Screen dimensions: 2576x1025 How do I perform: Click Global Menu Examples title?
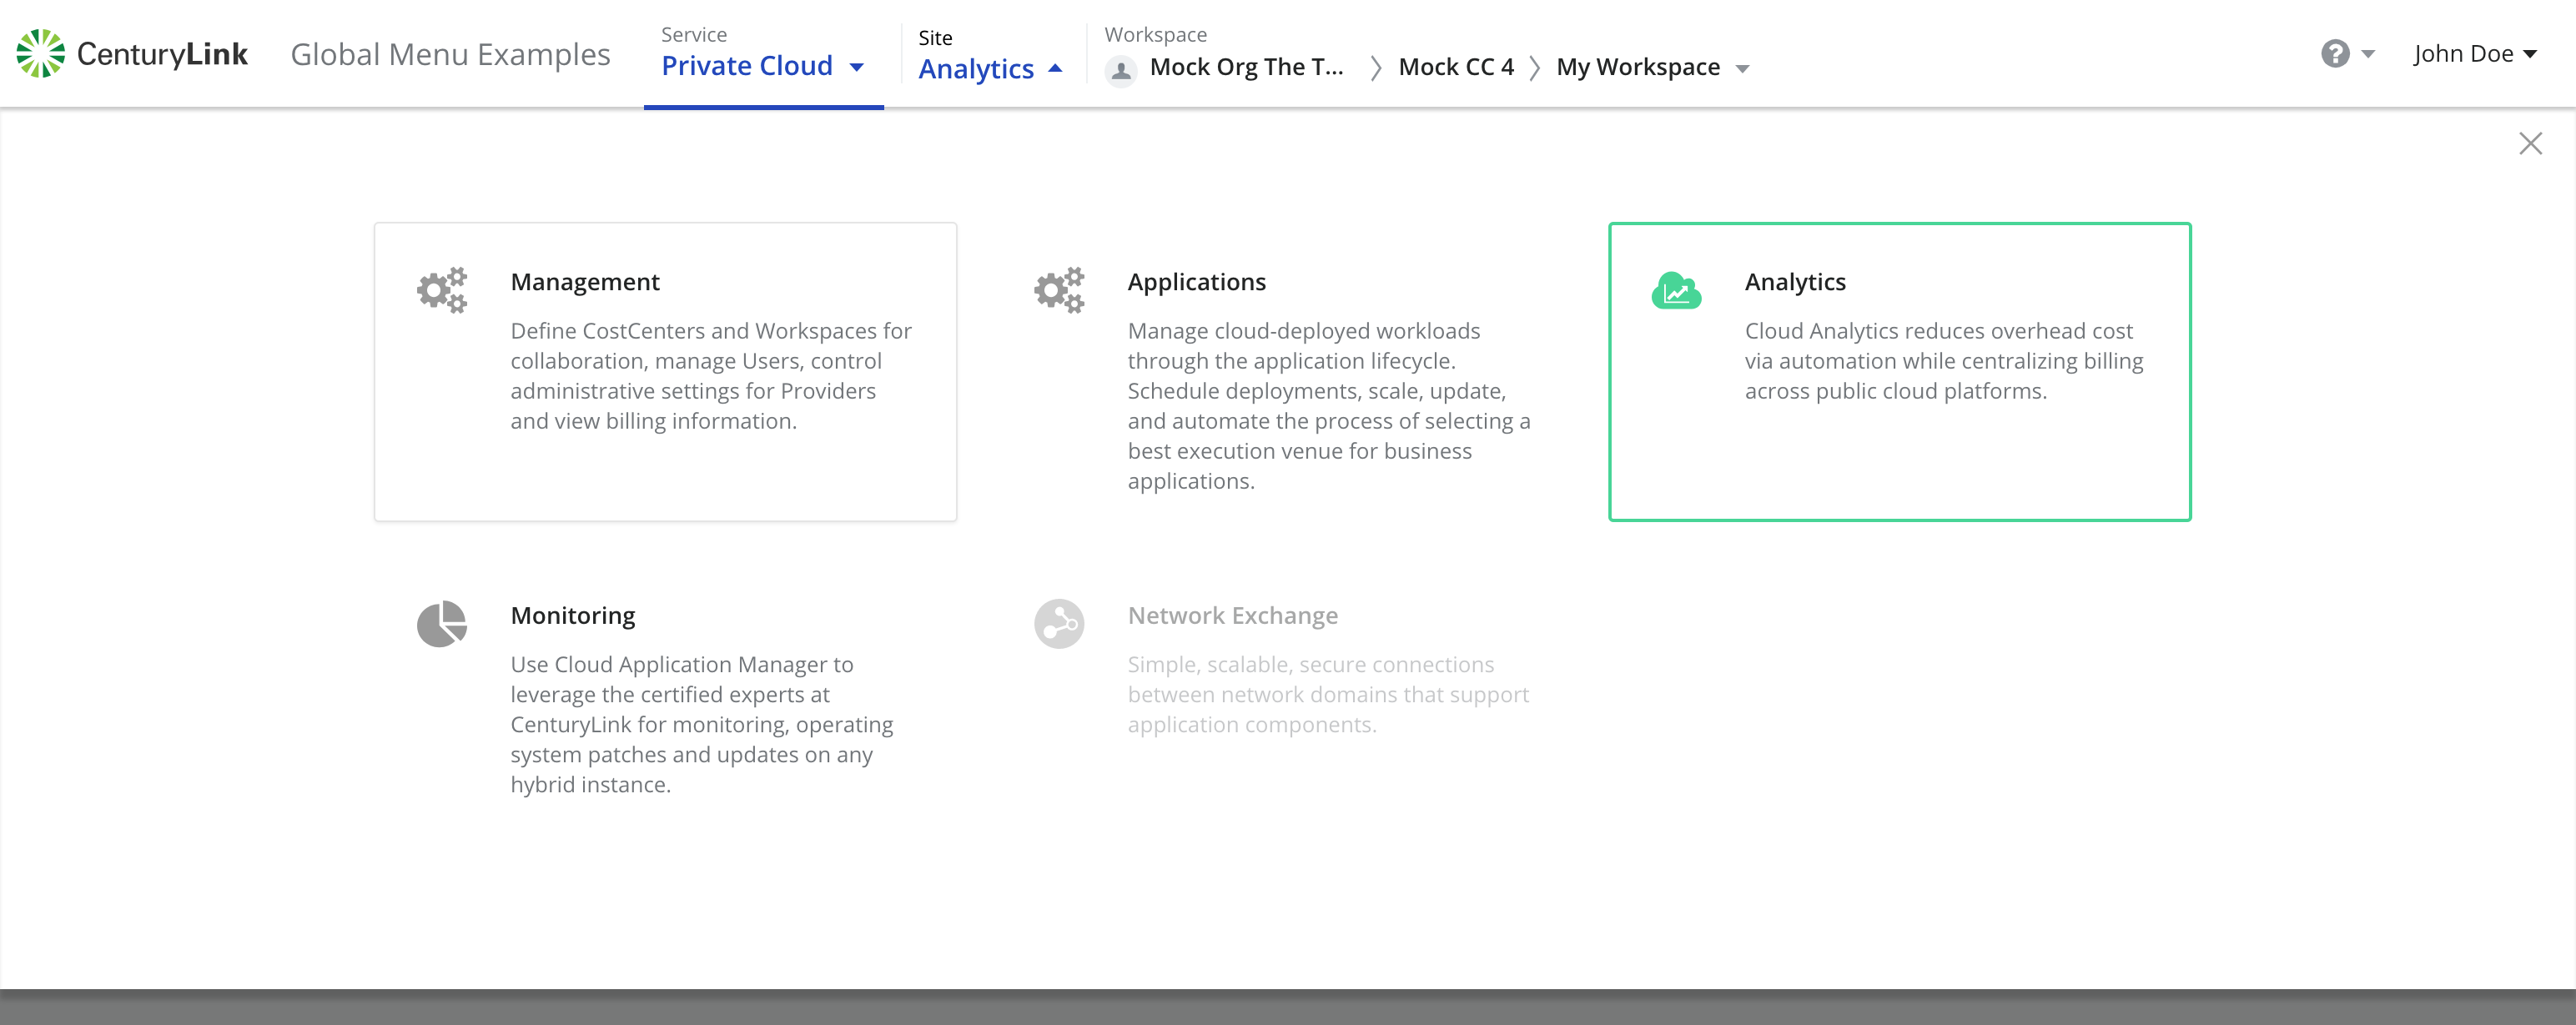click(x=450, y=54)
